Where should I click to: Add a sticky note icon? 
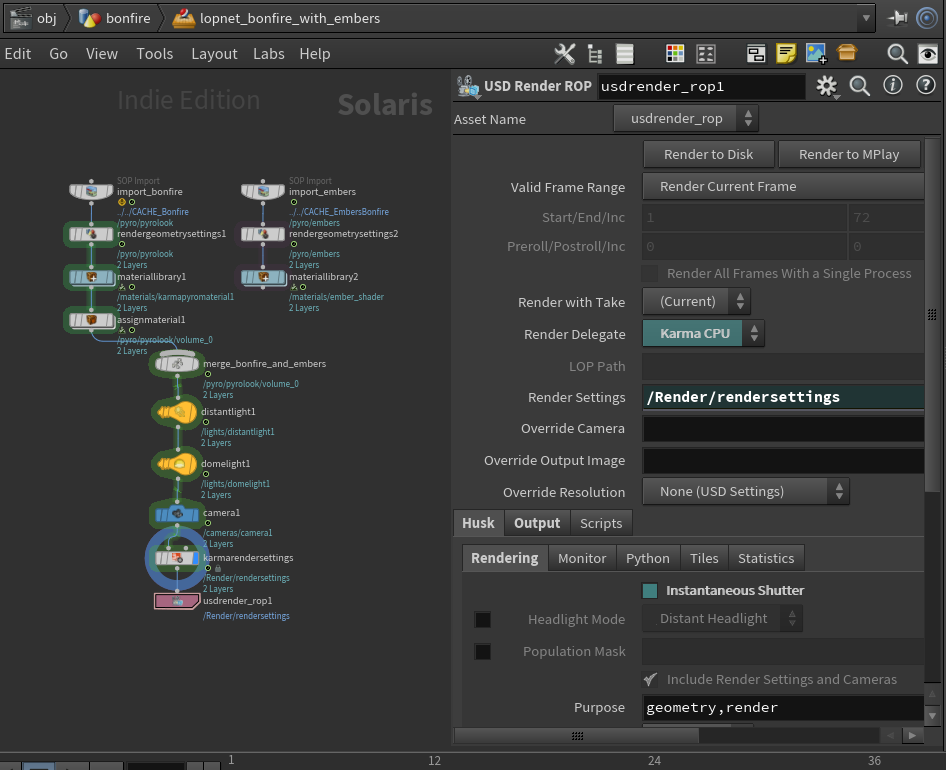pyautogui.click(x=786, y=54)
